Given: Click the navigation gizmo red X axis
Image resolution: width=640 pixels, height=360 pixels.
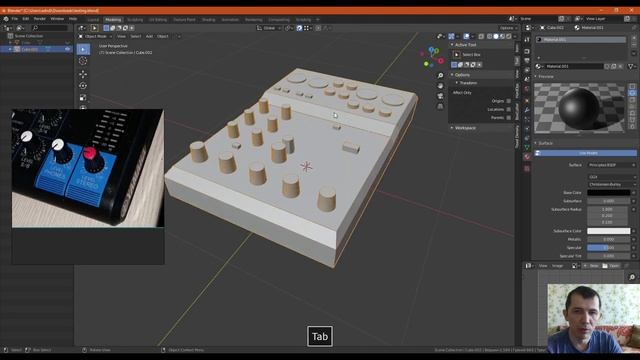Looking at the screenshot, I should point(441,61).
